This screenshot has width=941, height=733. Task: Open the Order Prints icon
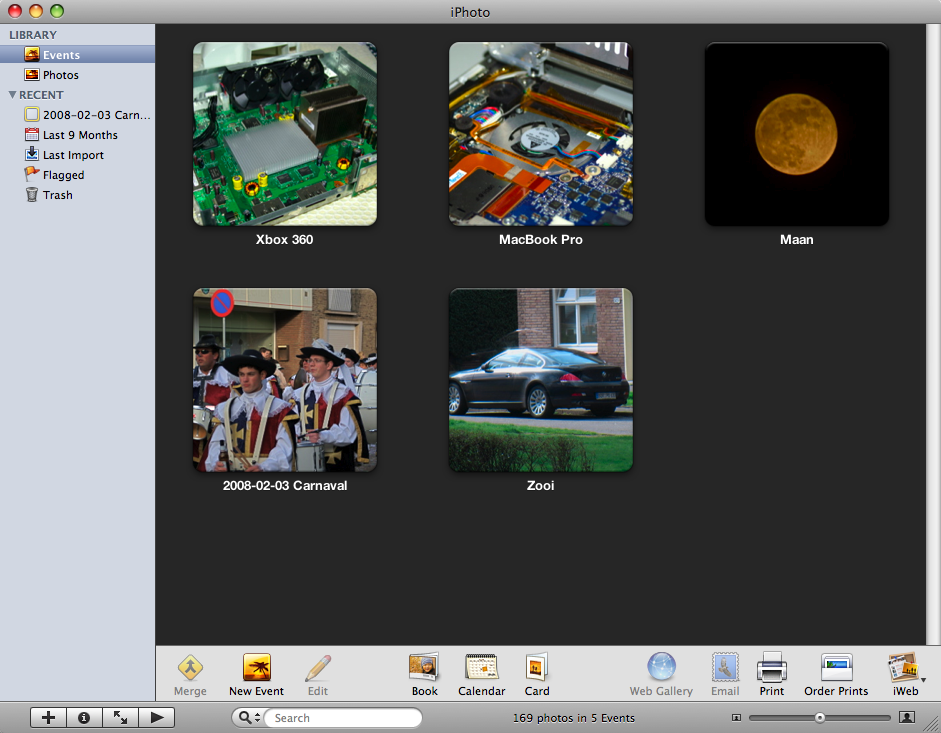(x=837, y=667)
